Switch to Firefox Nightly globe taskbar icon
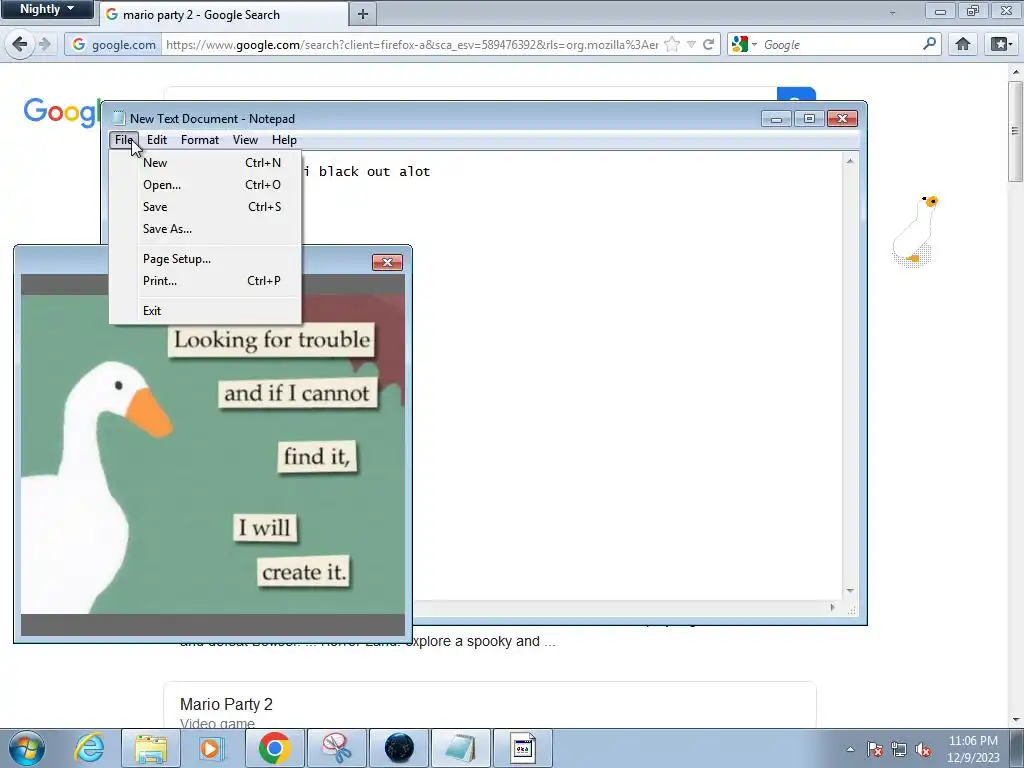The image size is (1024, 768). click(x=399, y=748)
